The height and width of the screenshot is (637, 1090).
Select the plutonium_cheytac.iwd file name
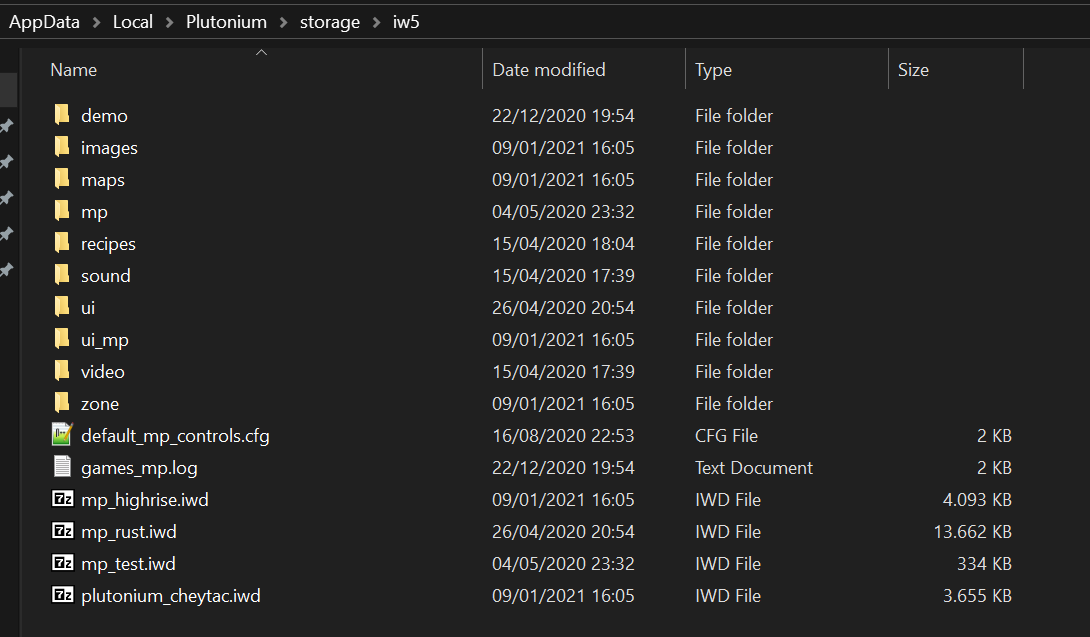[171, 595]
